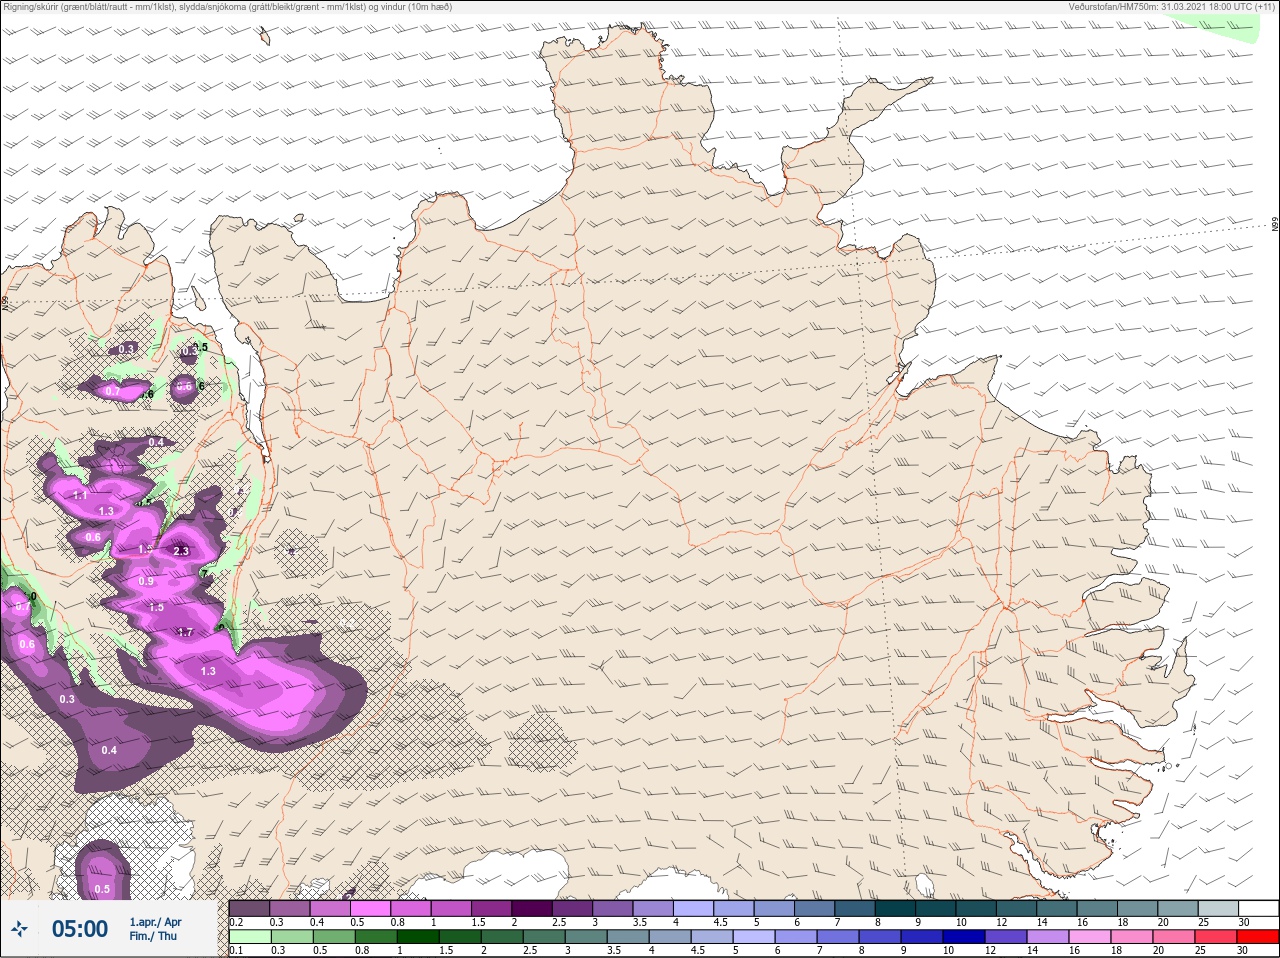
Task: Click the 0.9 precipitation value on the map
Action: [147, 581]
